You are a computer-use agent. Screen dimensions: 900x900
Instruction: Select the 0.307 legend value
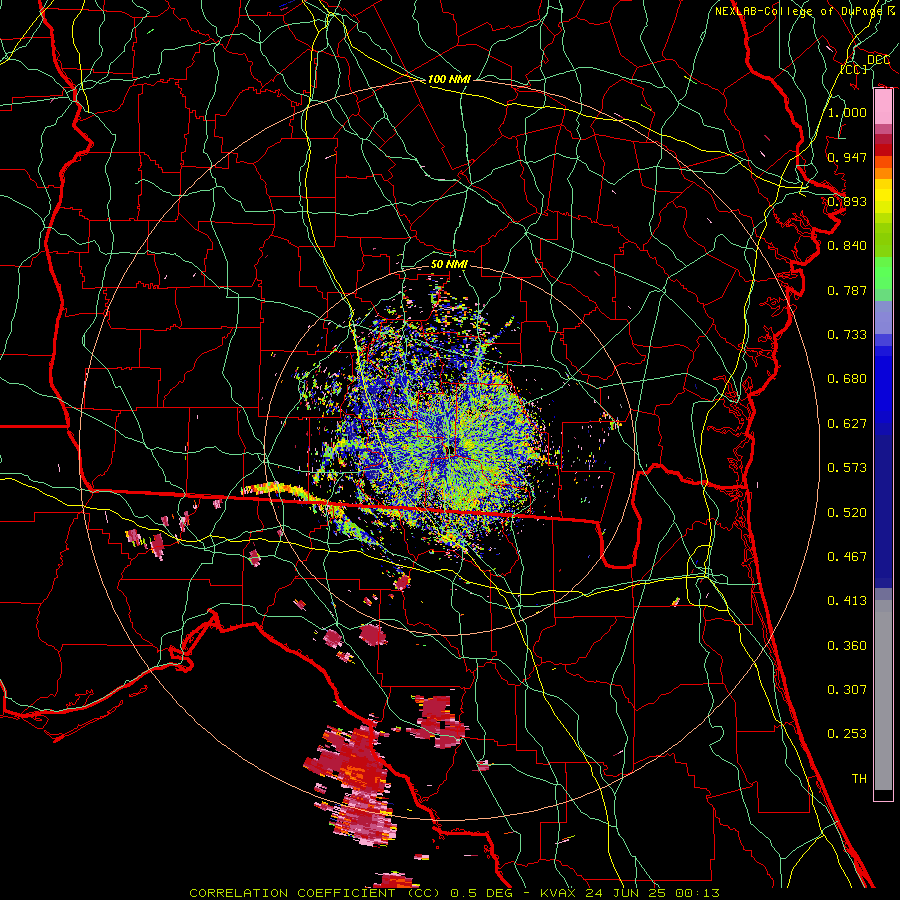pos(847,690)
